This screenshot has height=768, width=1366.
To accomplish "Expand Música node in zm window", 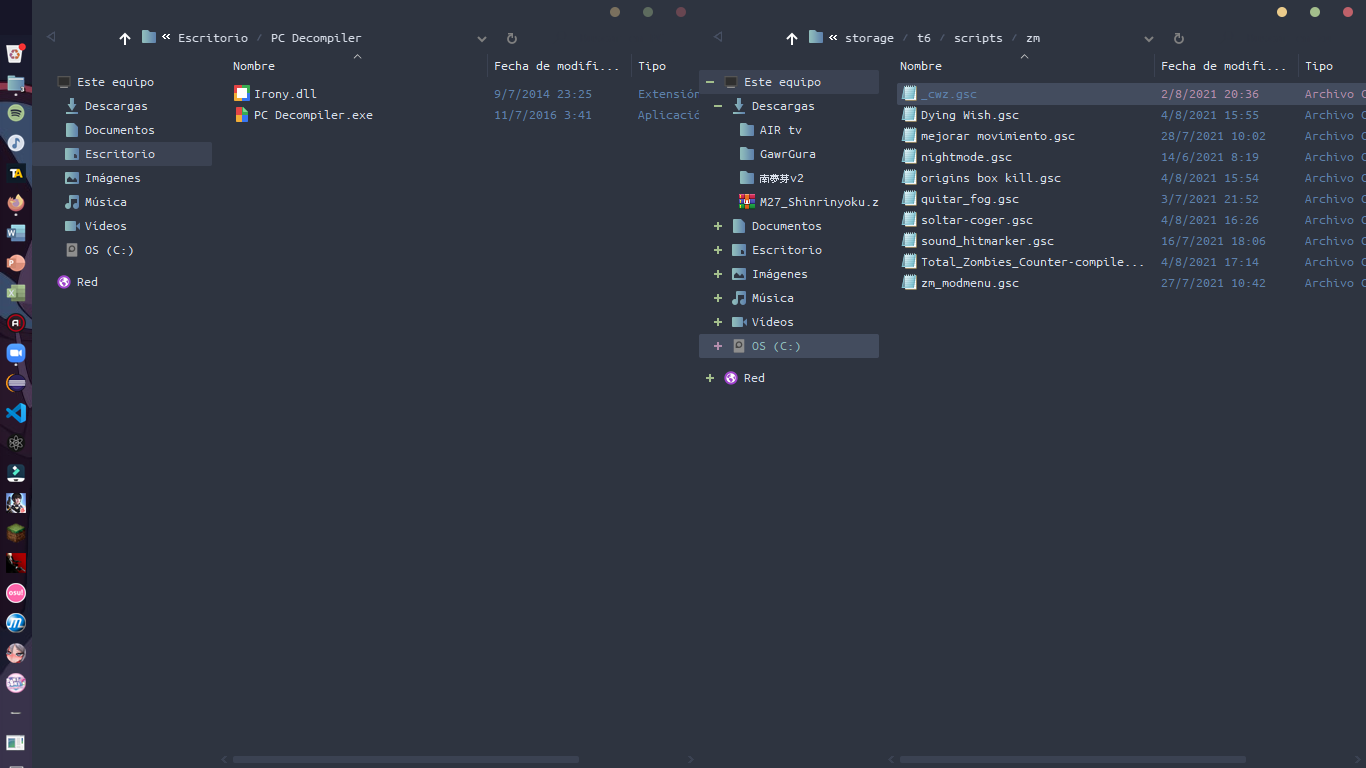I will coord(718,298).
